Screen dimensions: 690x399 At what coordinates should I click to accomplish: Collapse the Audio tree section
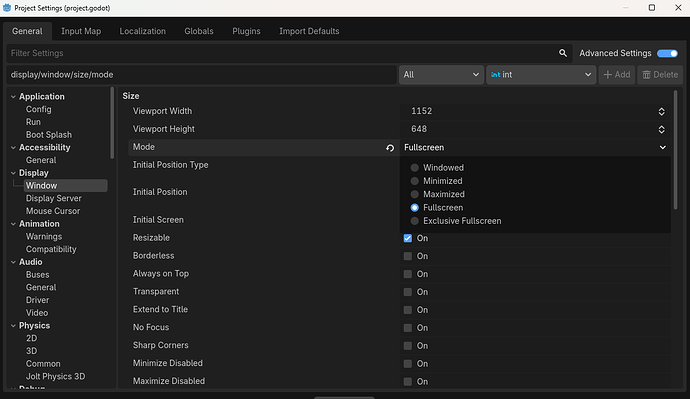pos(13,262)
